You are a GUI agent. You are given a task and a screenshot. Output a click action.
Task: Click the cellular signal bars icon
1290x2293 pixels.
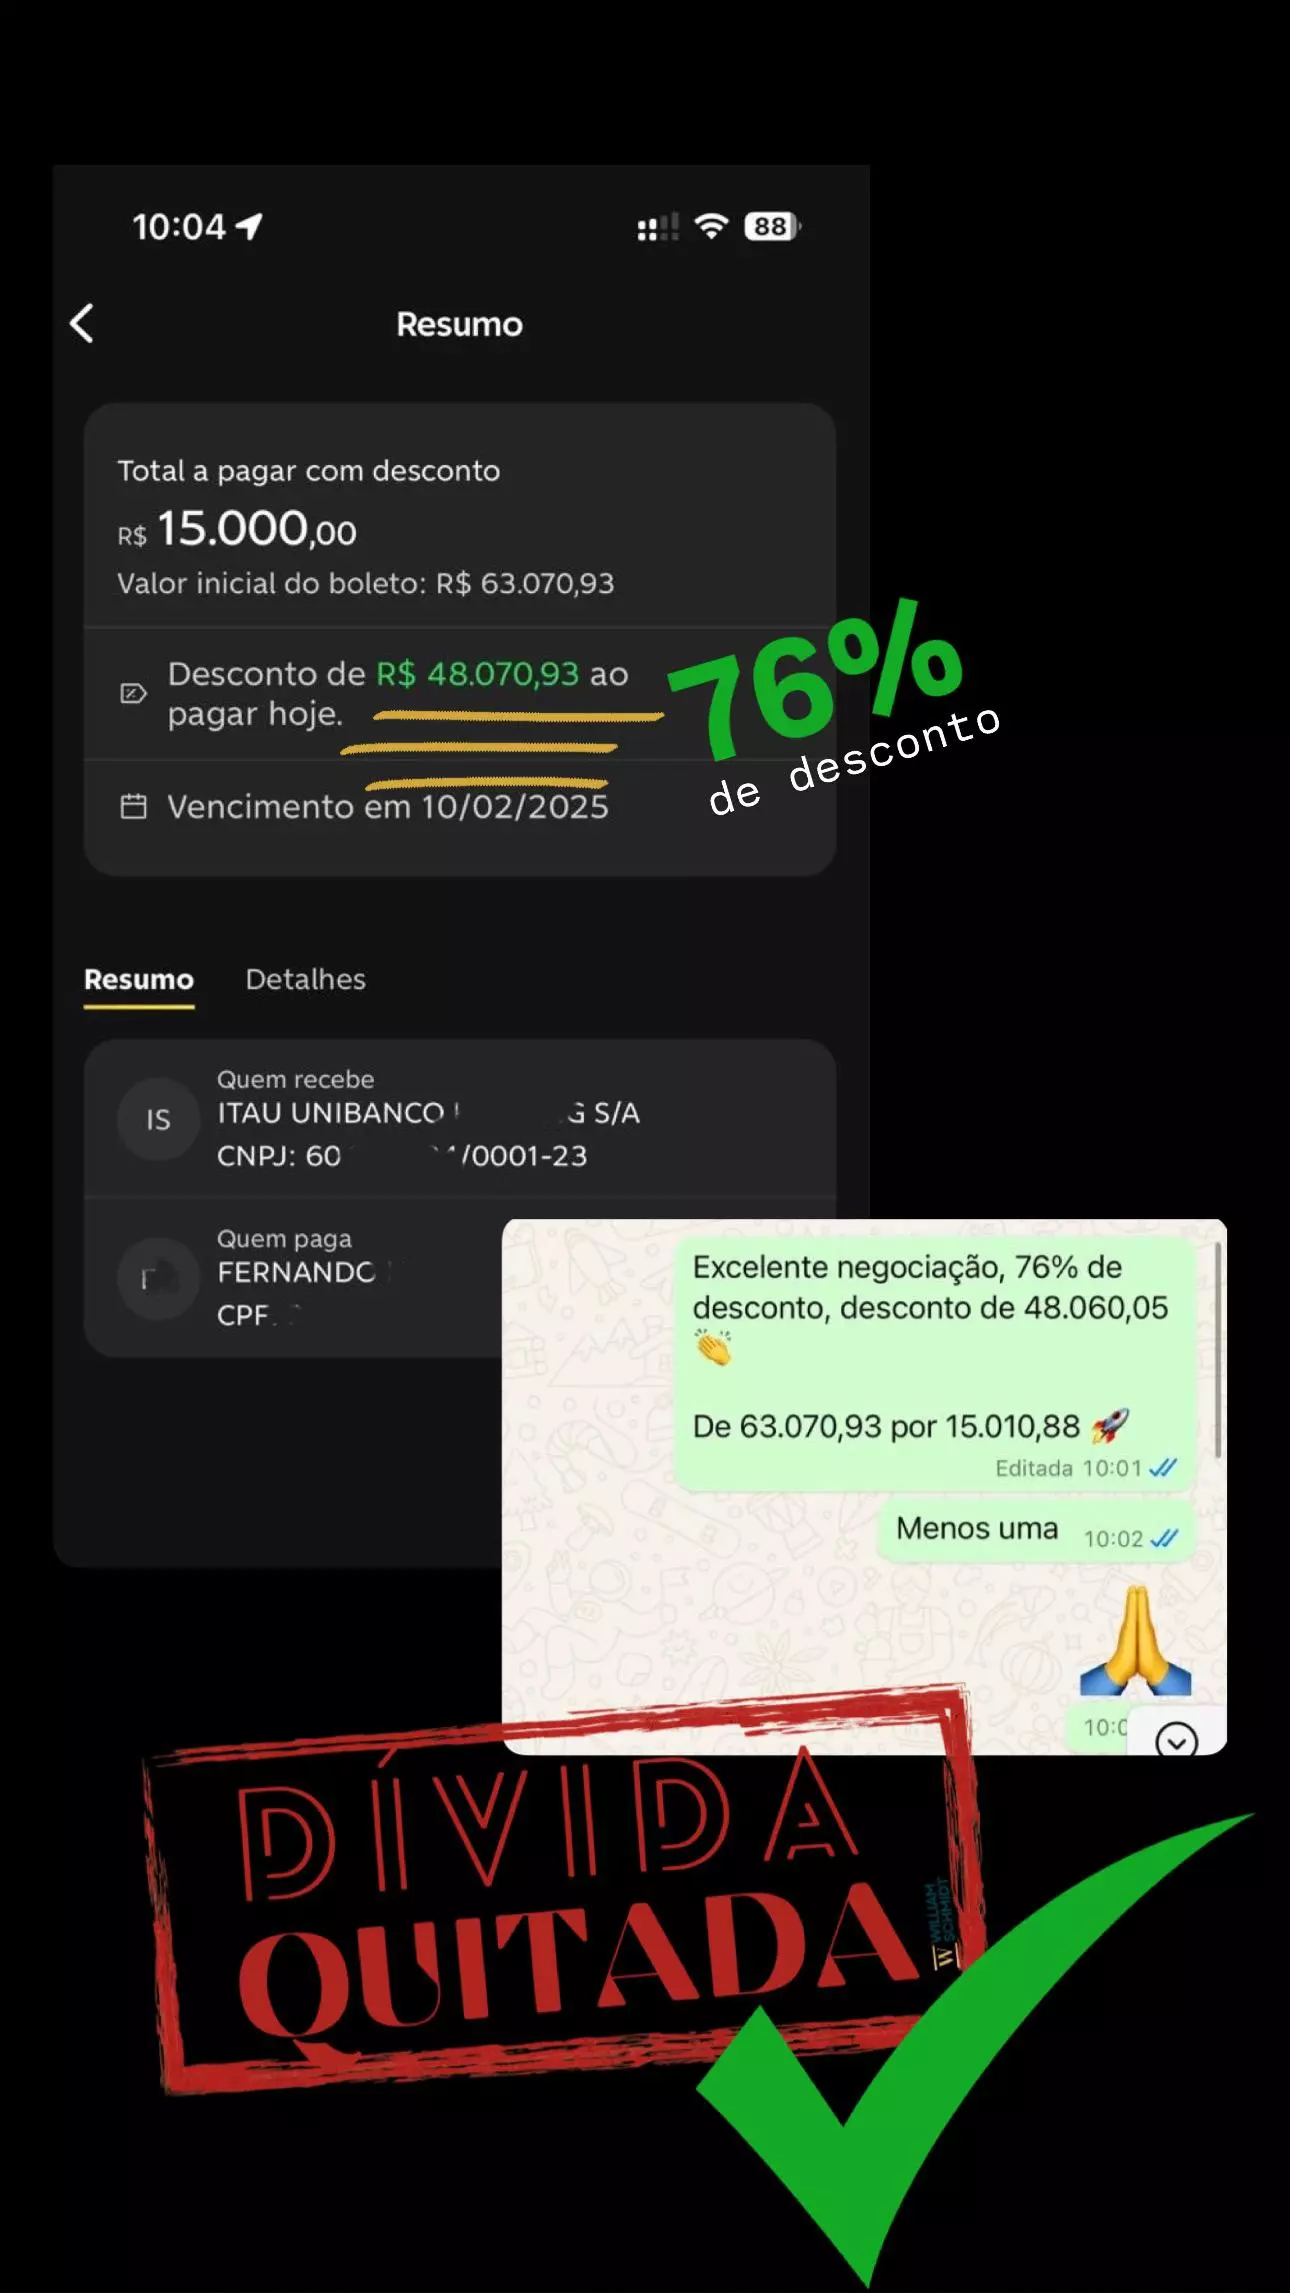[x=657, y=228]
